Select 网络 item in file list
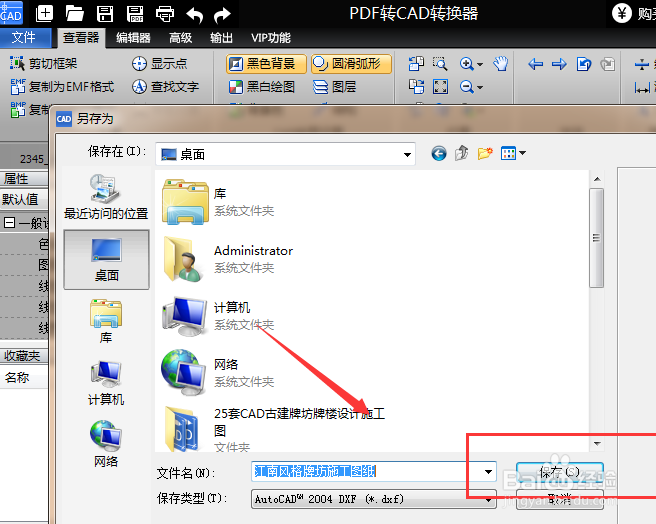Image resolution: width=656 pixels, height=524 pixels. pos(218,372)
